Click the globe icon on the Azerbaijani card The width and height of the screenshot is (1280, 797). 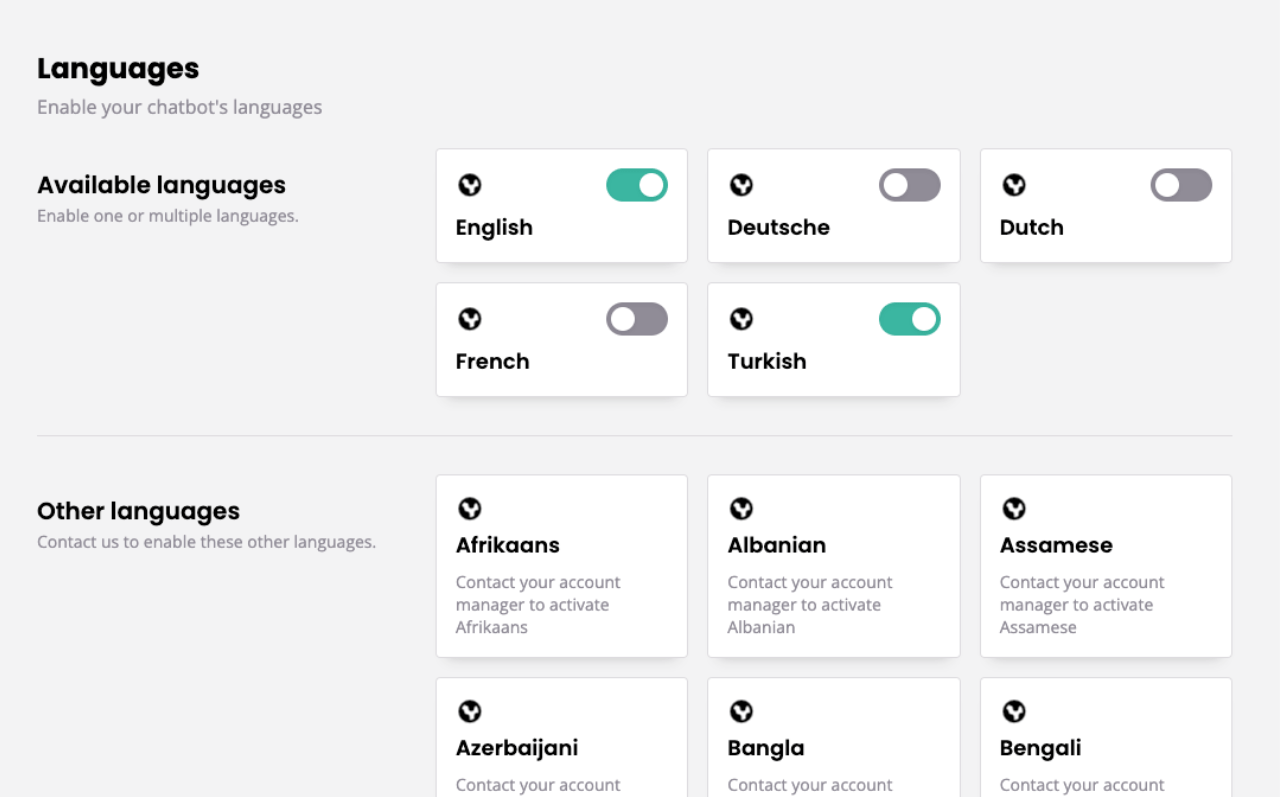pos(469,712)
